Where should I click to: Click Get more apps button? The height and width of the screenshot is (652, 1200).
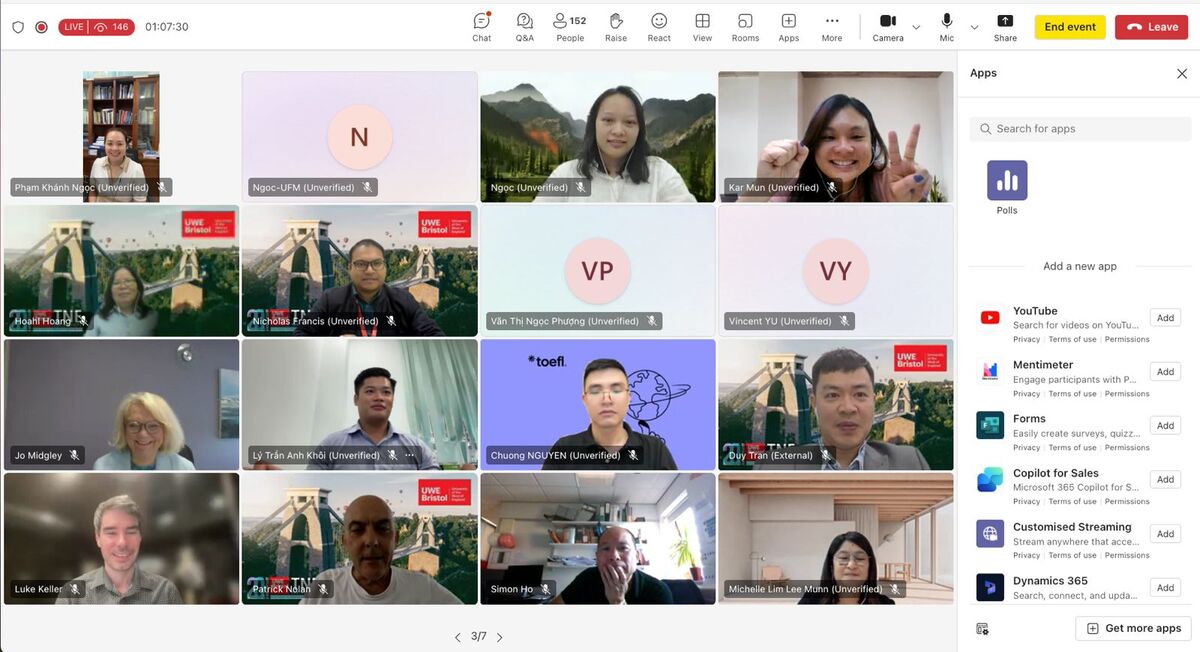1133,628
